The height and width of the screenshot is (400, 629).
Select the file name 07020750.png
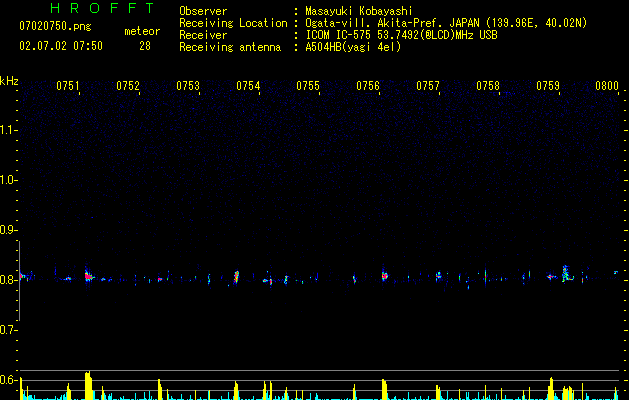pos(55,27)
